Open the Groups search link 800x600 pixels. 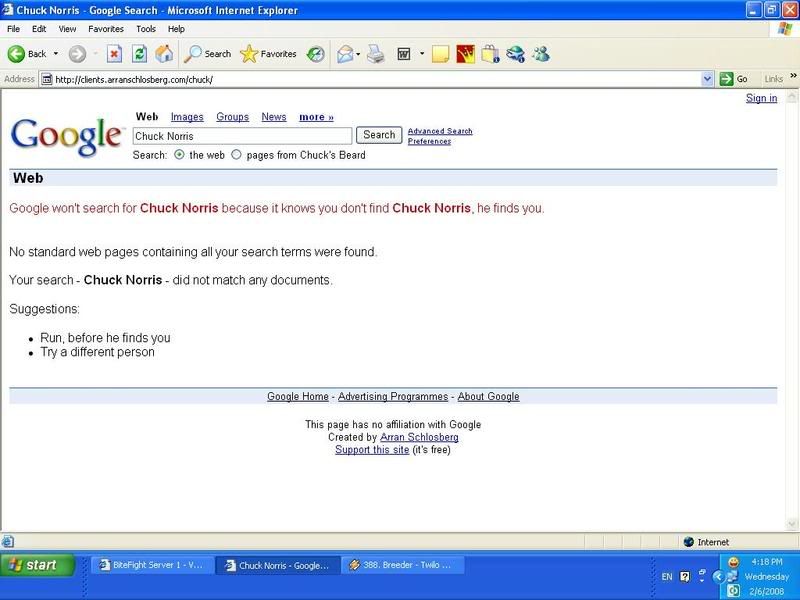pyautogui.click(x=232, y=117)
